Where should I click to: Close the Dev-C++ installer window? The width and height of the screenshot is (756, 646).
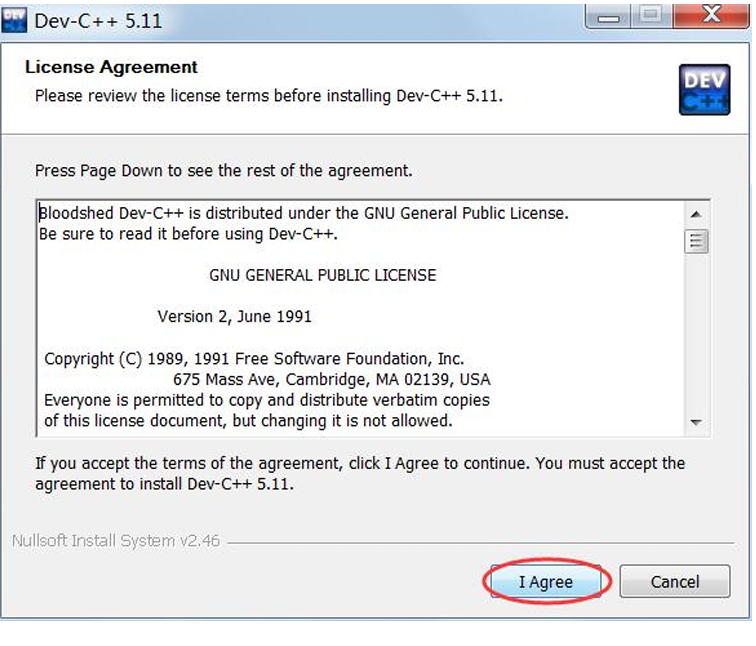click(711, 16)
